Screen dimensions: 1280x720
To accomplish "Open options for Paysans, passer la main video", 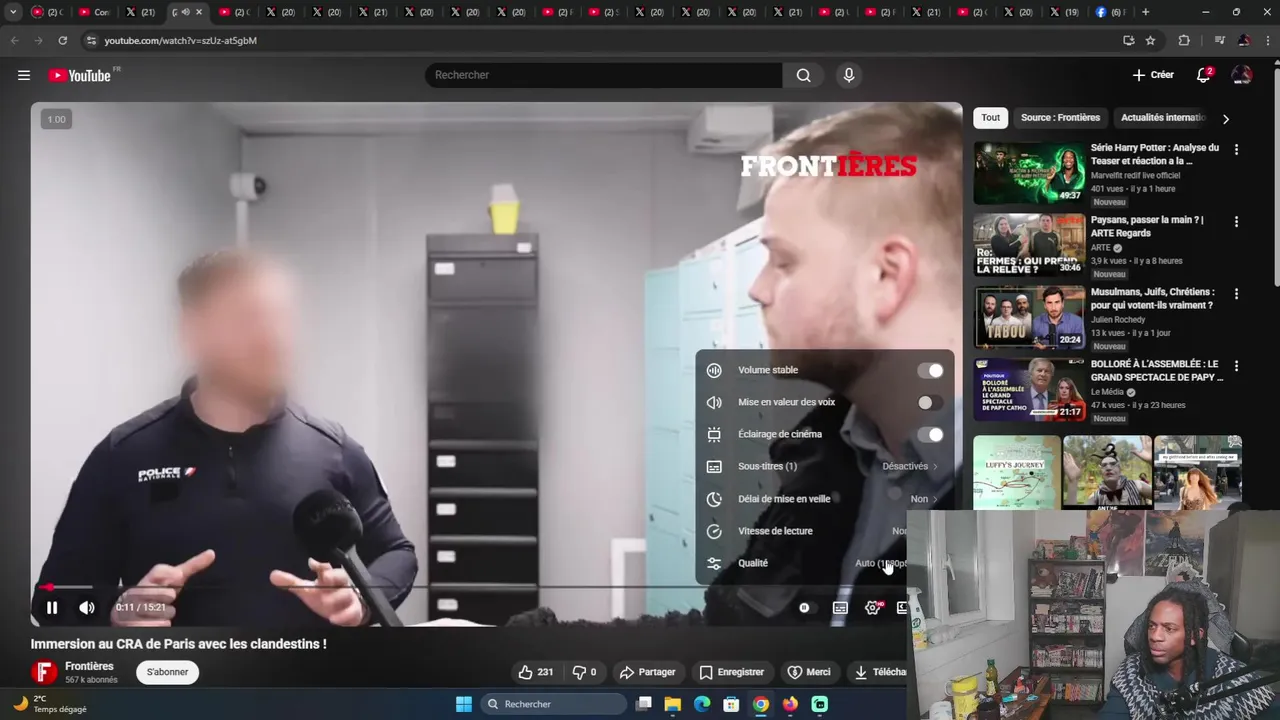I will pyautogui.click(x=1236, y=222).
